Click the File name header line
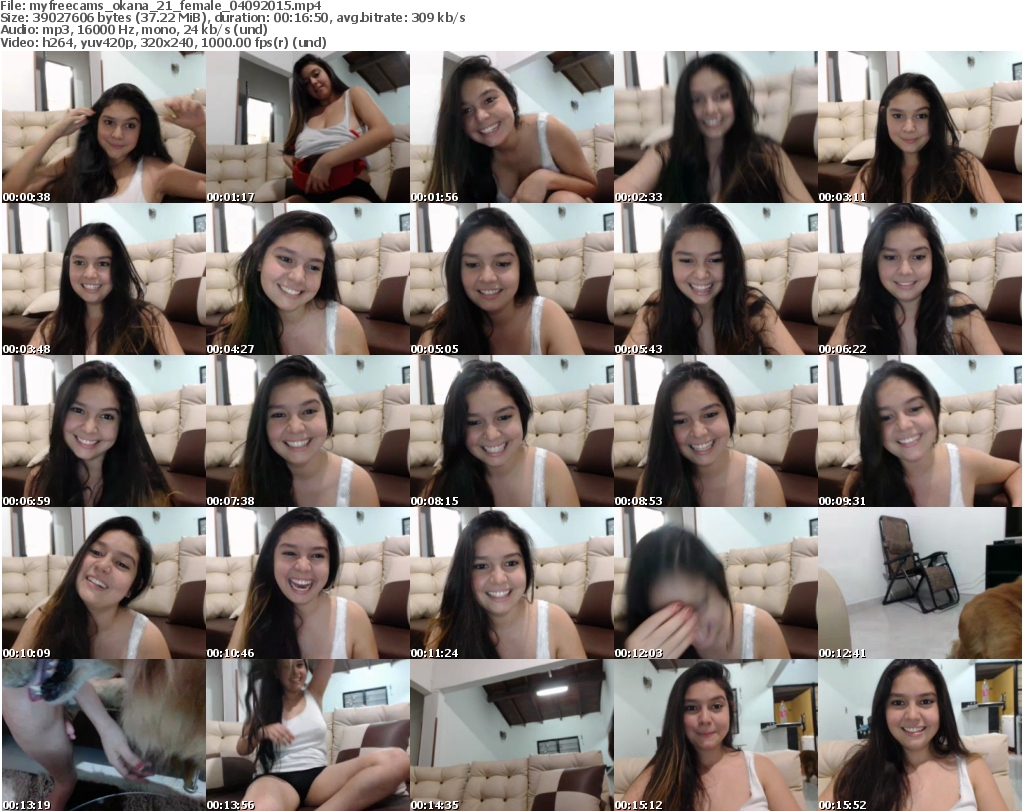The image size is (1024, 811). point(161,6)
